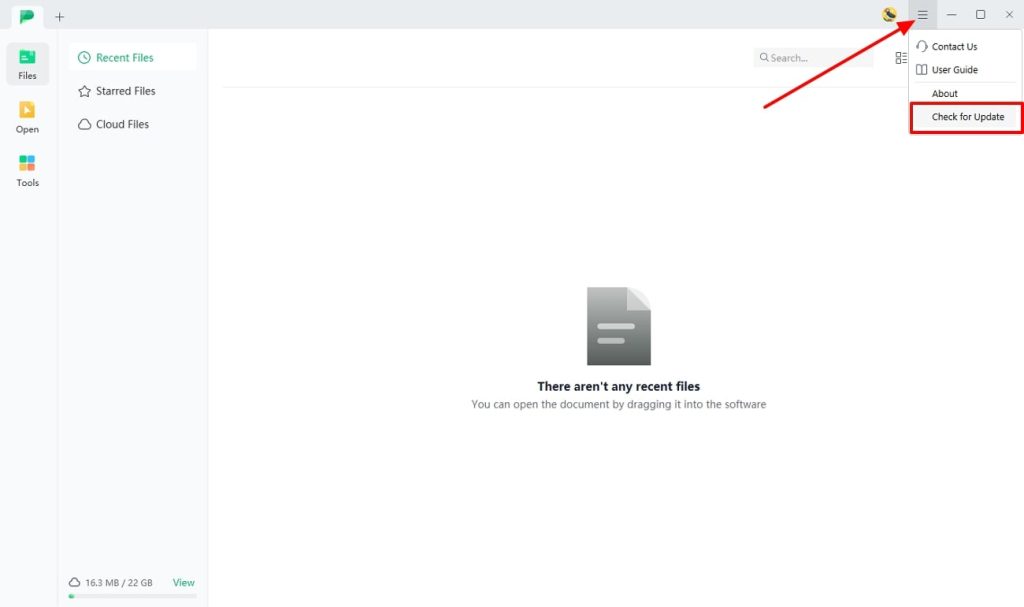The width and height of the screenshot is (1024, 607).
Task: Open the User Guide
Action: click(965, 70)
